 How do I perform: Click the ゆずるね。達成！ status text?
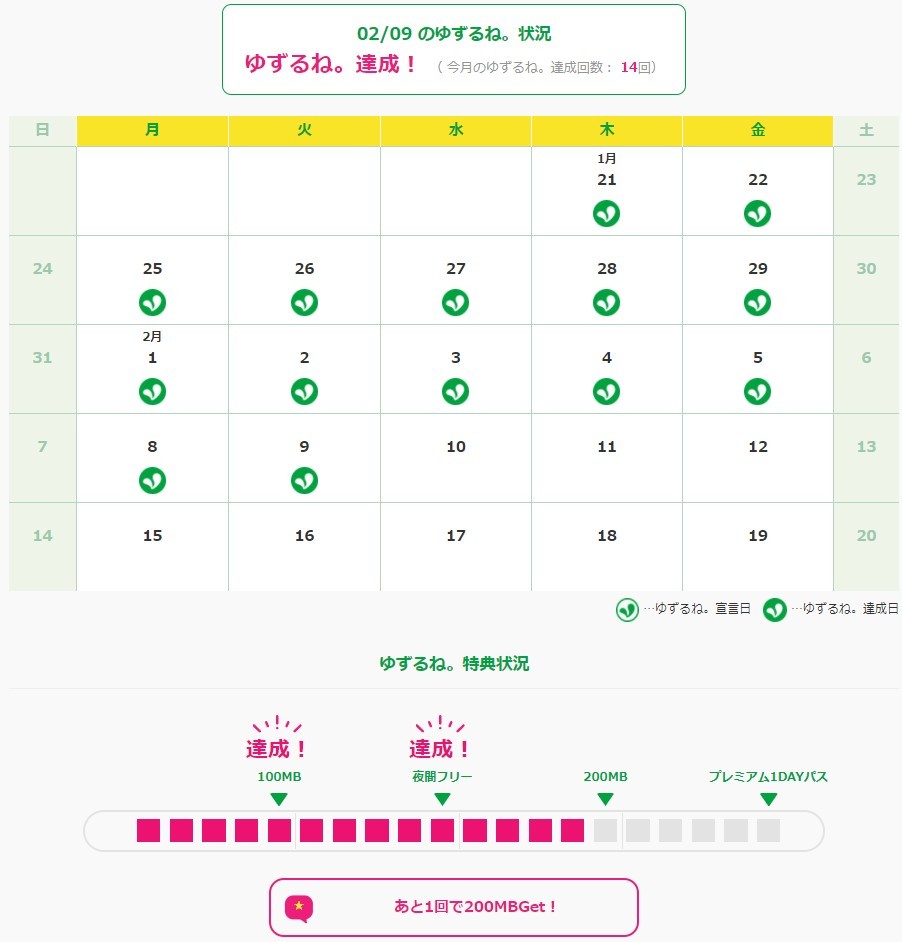coord(331,64)
